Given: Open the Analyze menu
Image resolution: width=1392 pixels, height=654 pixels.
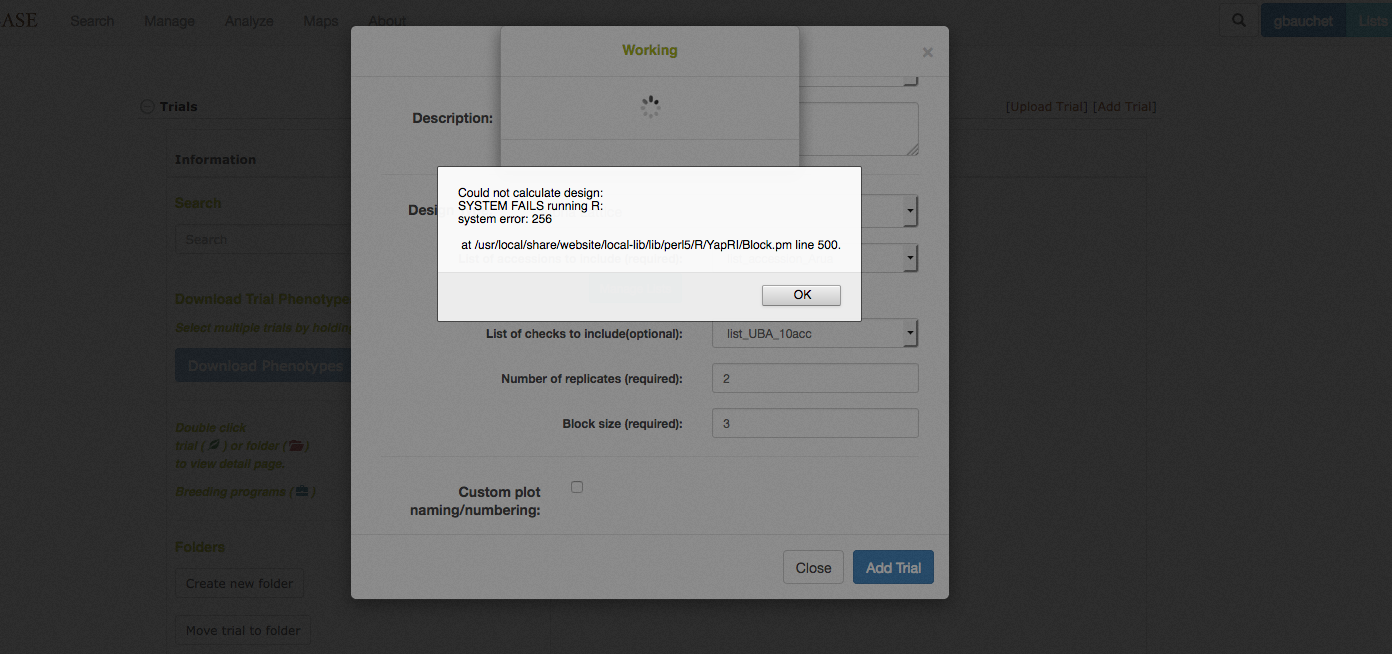Looking at the screenshot, I should point(249,21).
